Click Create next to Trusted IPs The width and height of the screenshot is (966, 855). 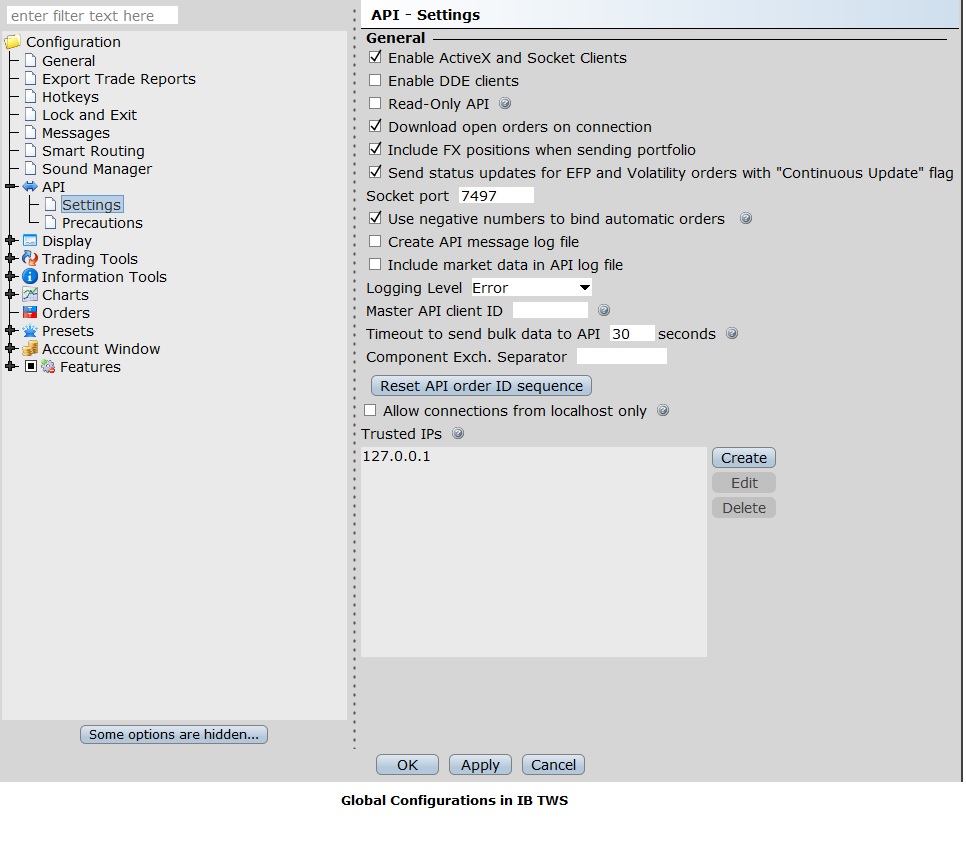tap(743, 457)
